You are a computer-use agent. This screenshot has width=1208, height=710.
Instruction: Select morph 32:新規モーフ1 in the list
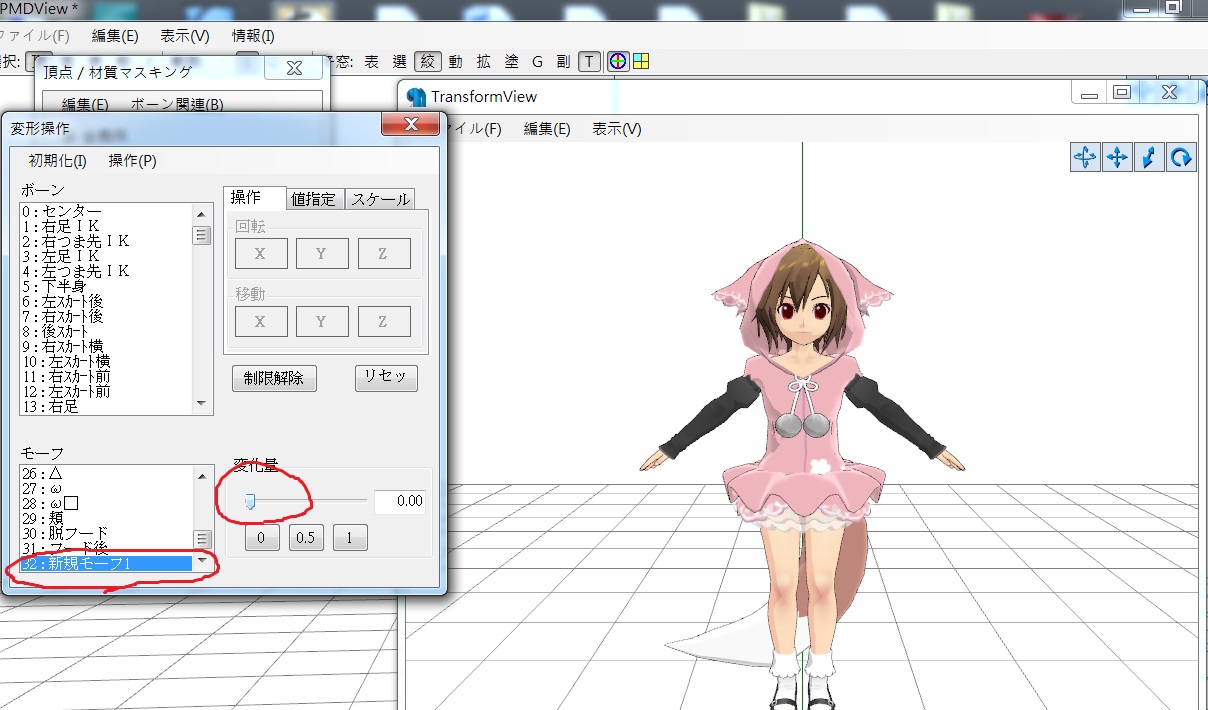tap(105, 564)
